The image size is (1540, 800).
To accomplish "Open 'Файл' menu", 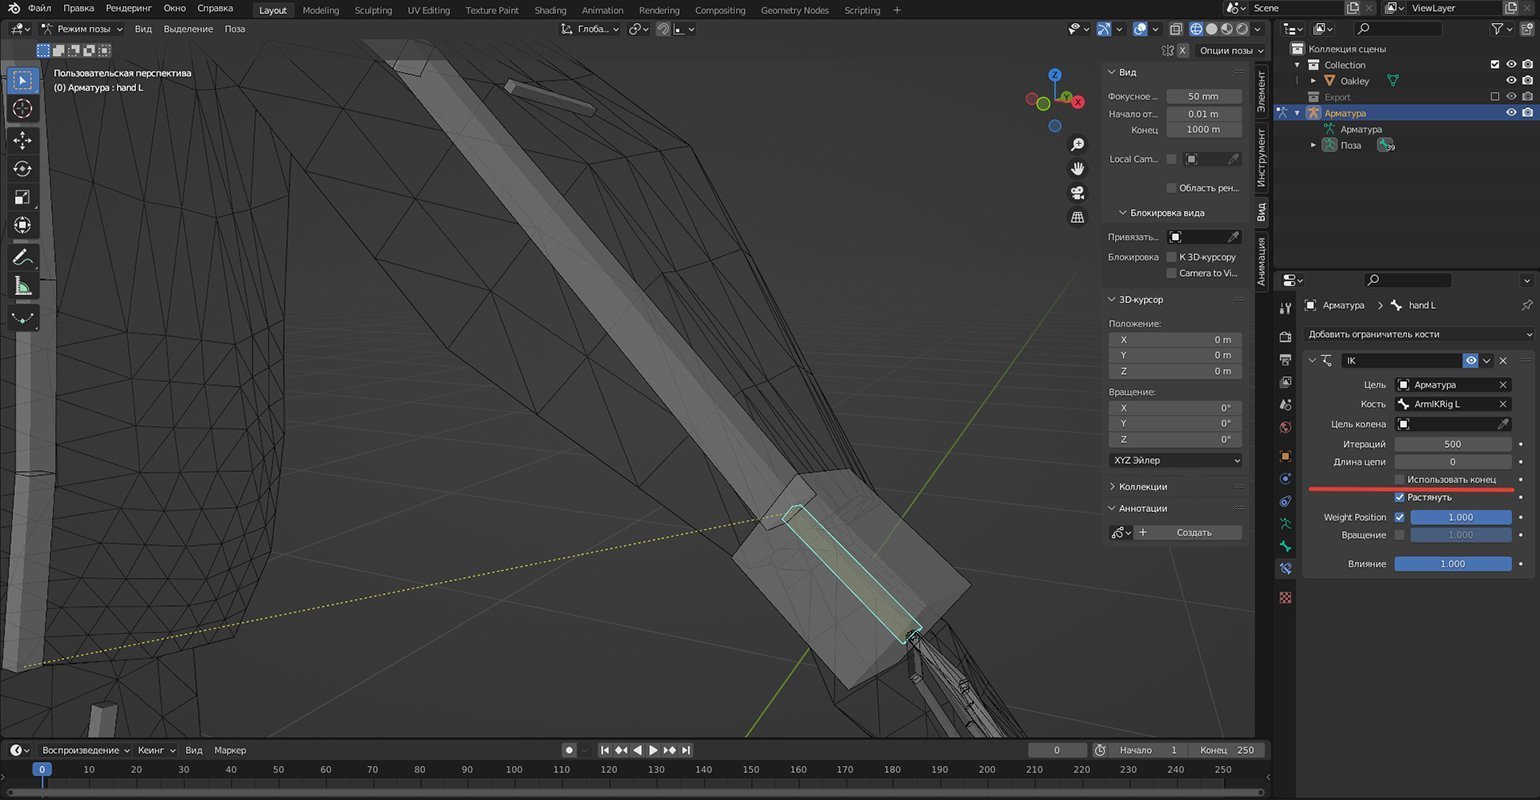I will 39,8.
